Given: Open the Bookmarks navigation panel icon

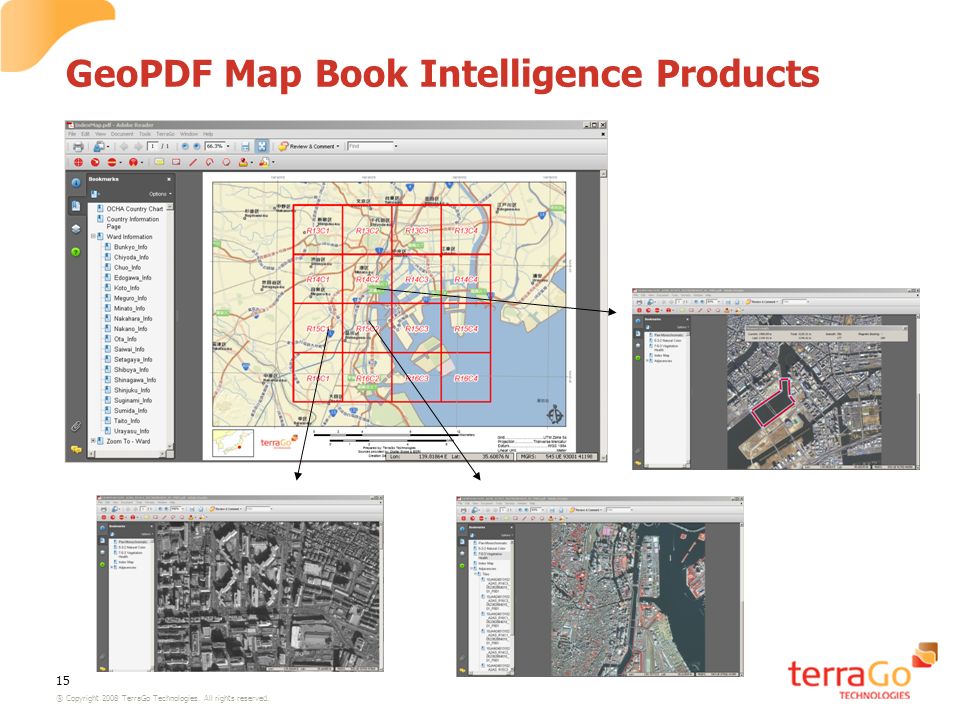Looking at the screenshot, I should tap(76, 206).
